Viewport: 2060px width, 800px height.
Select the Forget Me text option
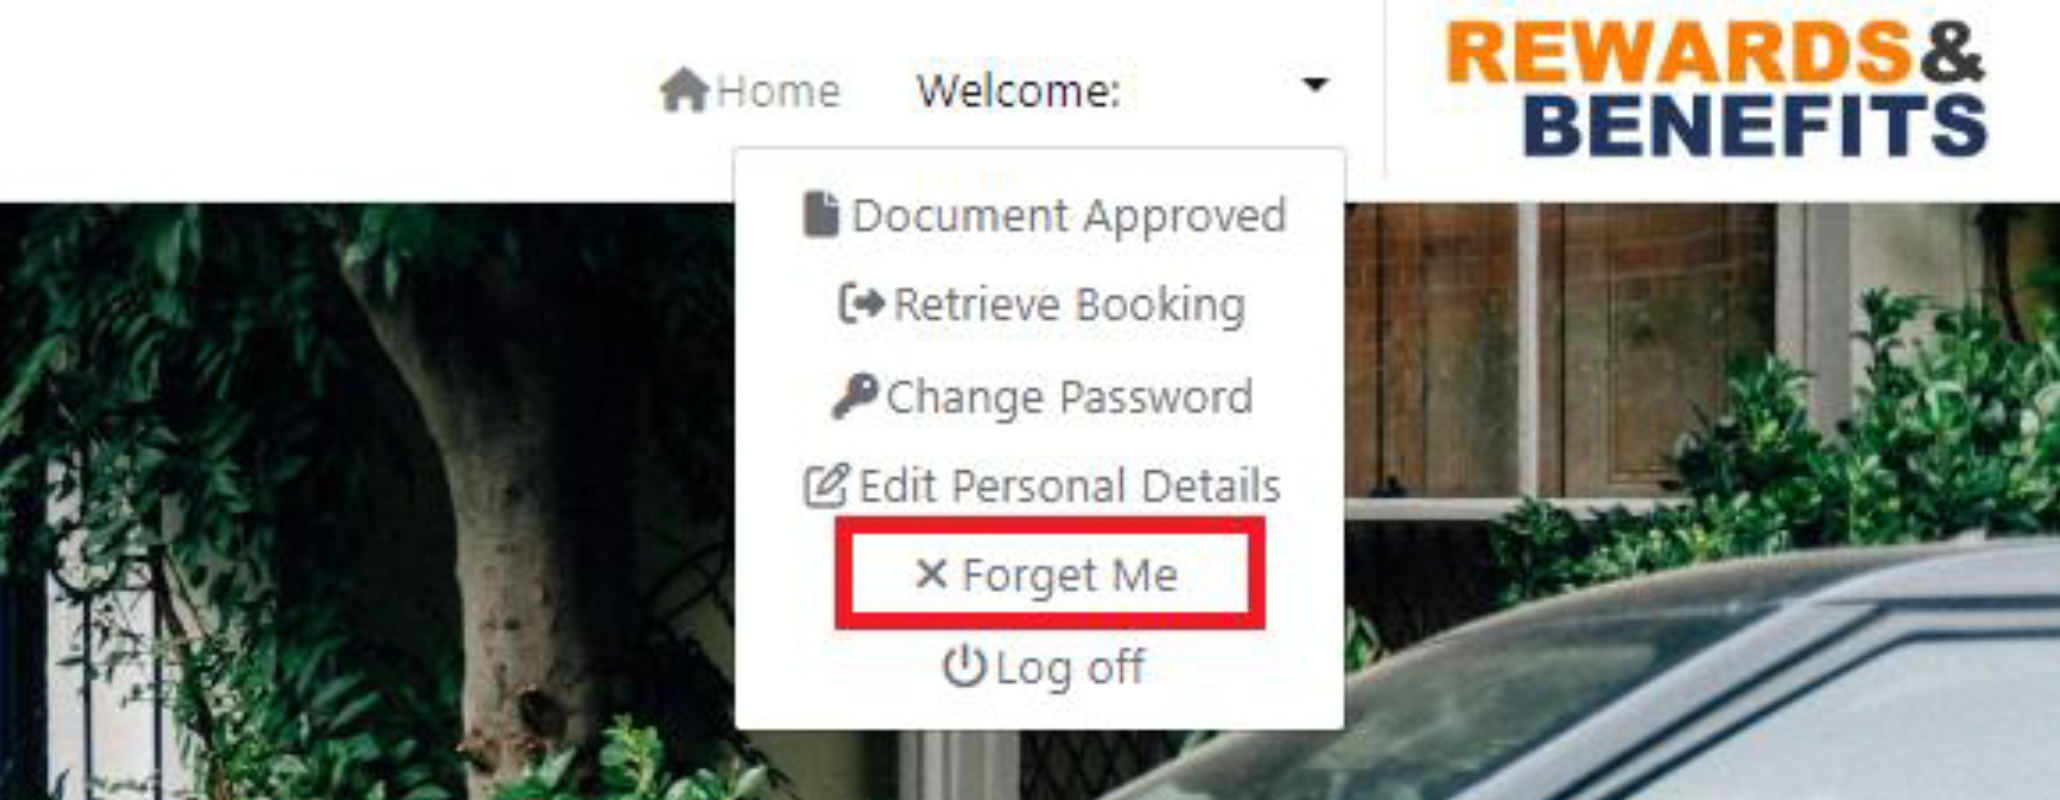pyautogui.click(x=1069, y=576)
